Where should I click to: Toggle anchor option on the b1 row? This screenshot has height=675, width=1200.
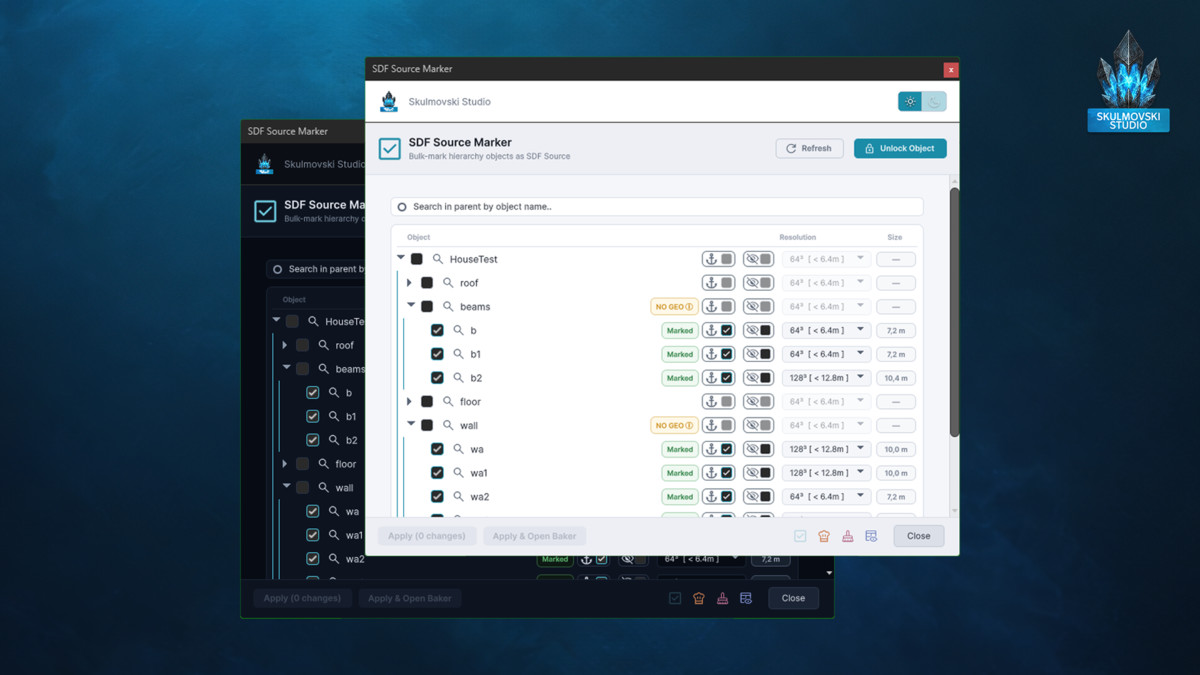coord(718,354)
